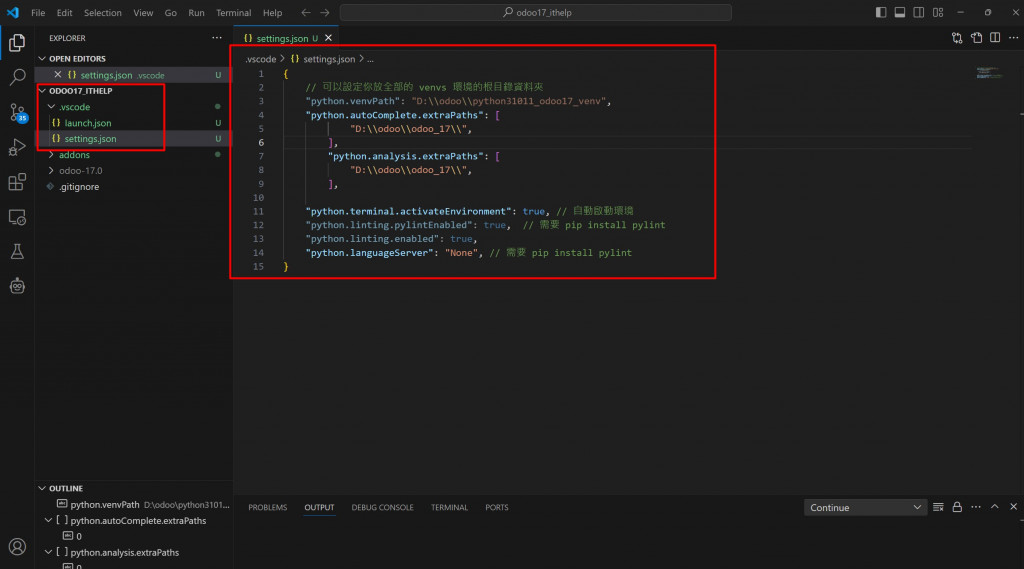The width and height of the screenshot is (1024, 569).
Task: Open the Search view in activity bar
Action: pyautogui.click(x=17, y=77)
